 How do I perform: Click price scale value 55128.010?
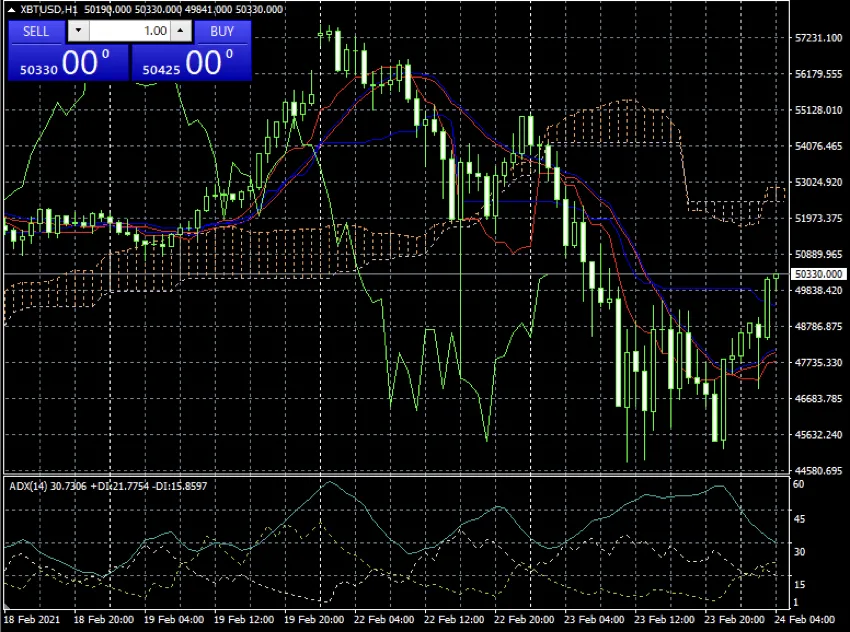coord(819,110)
